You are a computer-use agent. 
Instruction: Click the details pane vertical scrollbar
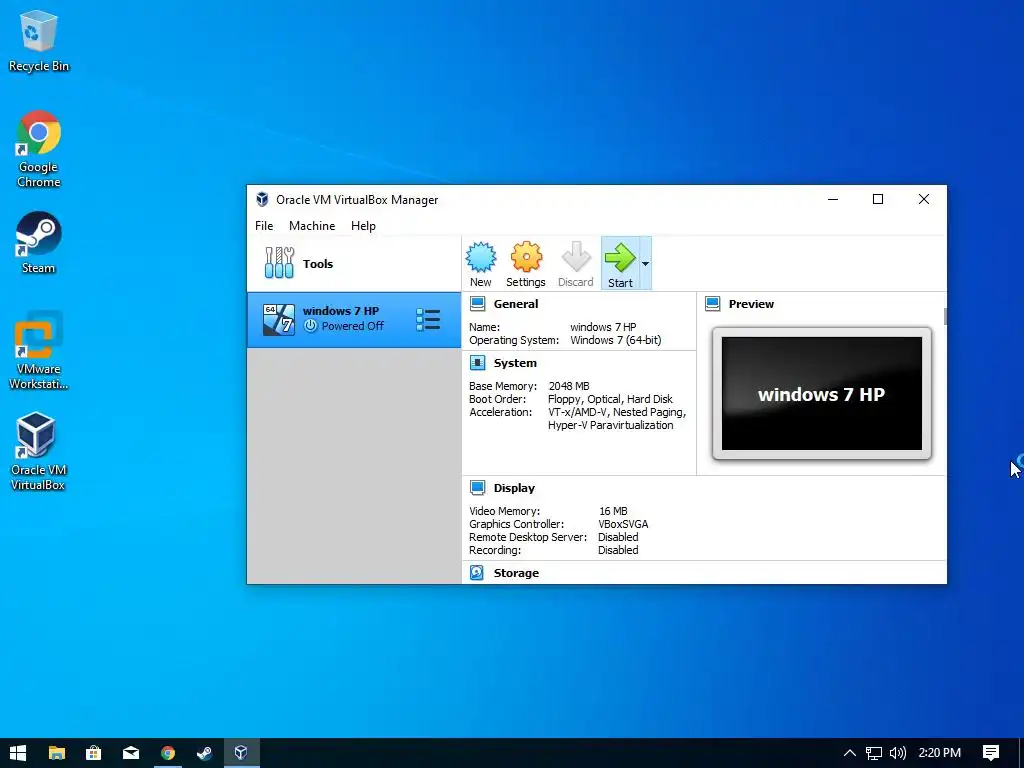pyautogui.click(x=945, y=316)
